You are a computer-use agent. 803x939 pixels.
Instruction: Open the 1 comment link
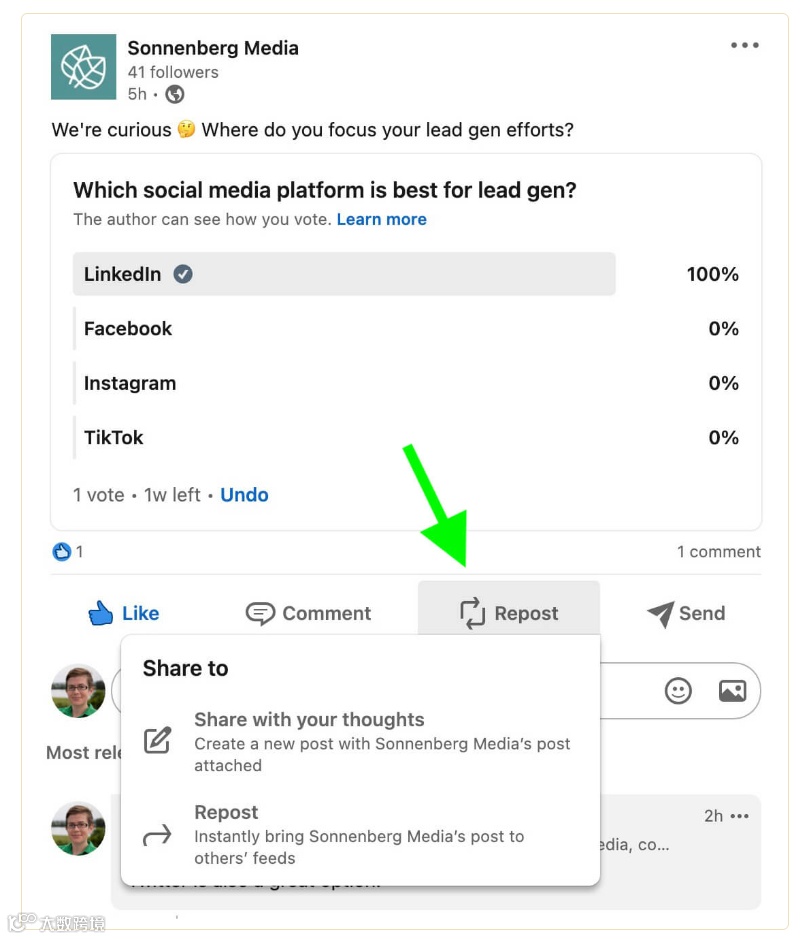[x=718, y=551]
